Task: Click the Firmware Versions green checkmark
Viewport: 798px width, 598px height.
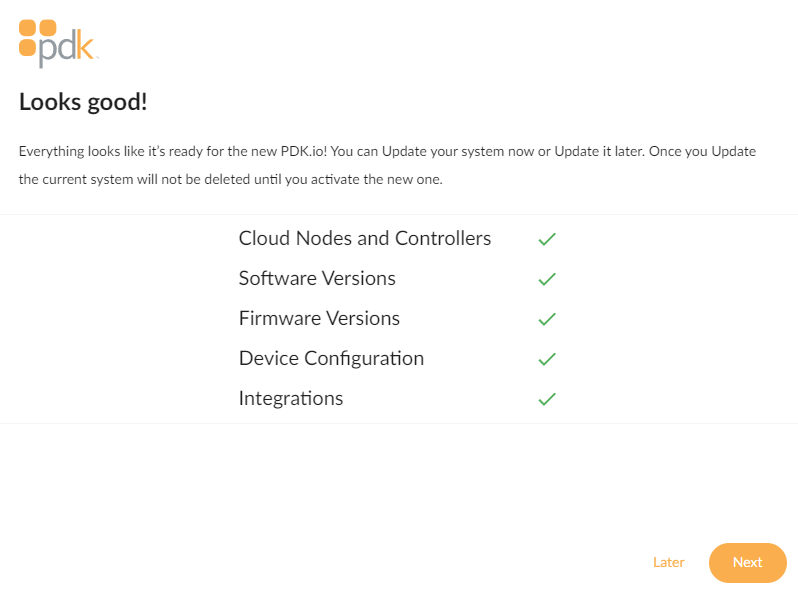Action: tap(547, 319)
